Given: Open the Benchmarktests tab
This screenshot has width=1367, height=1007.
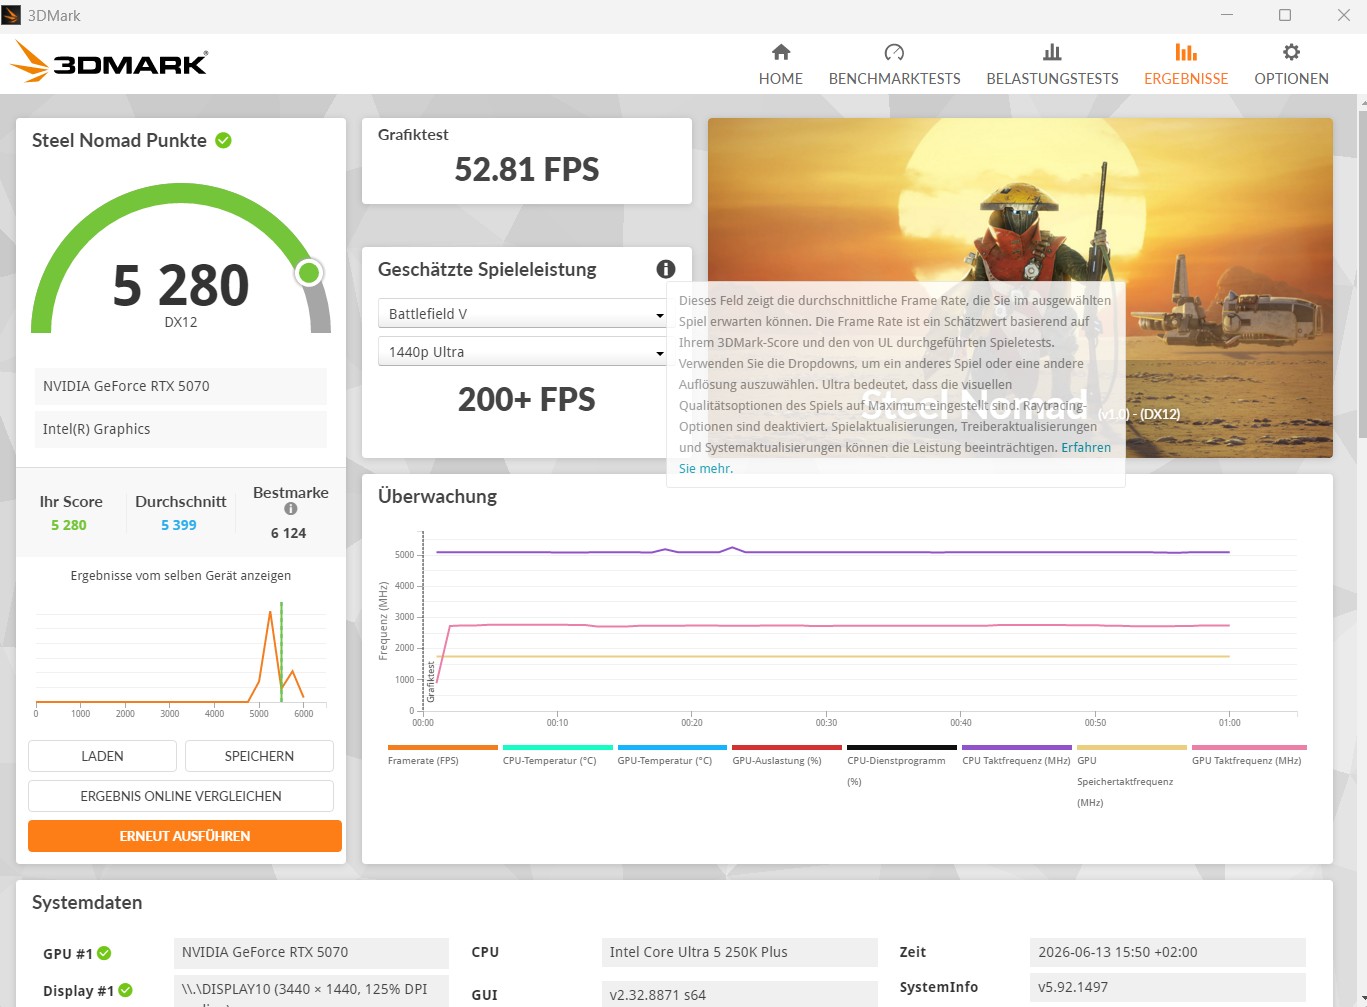Looking at the screenshot, I should pos(895,65).
